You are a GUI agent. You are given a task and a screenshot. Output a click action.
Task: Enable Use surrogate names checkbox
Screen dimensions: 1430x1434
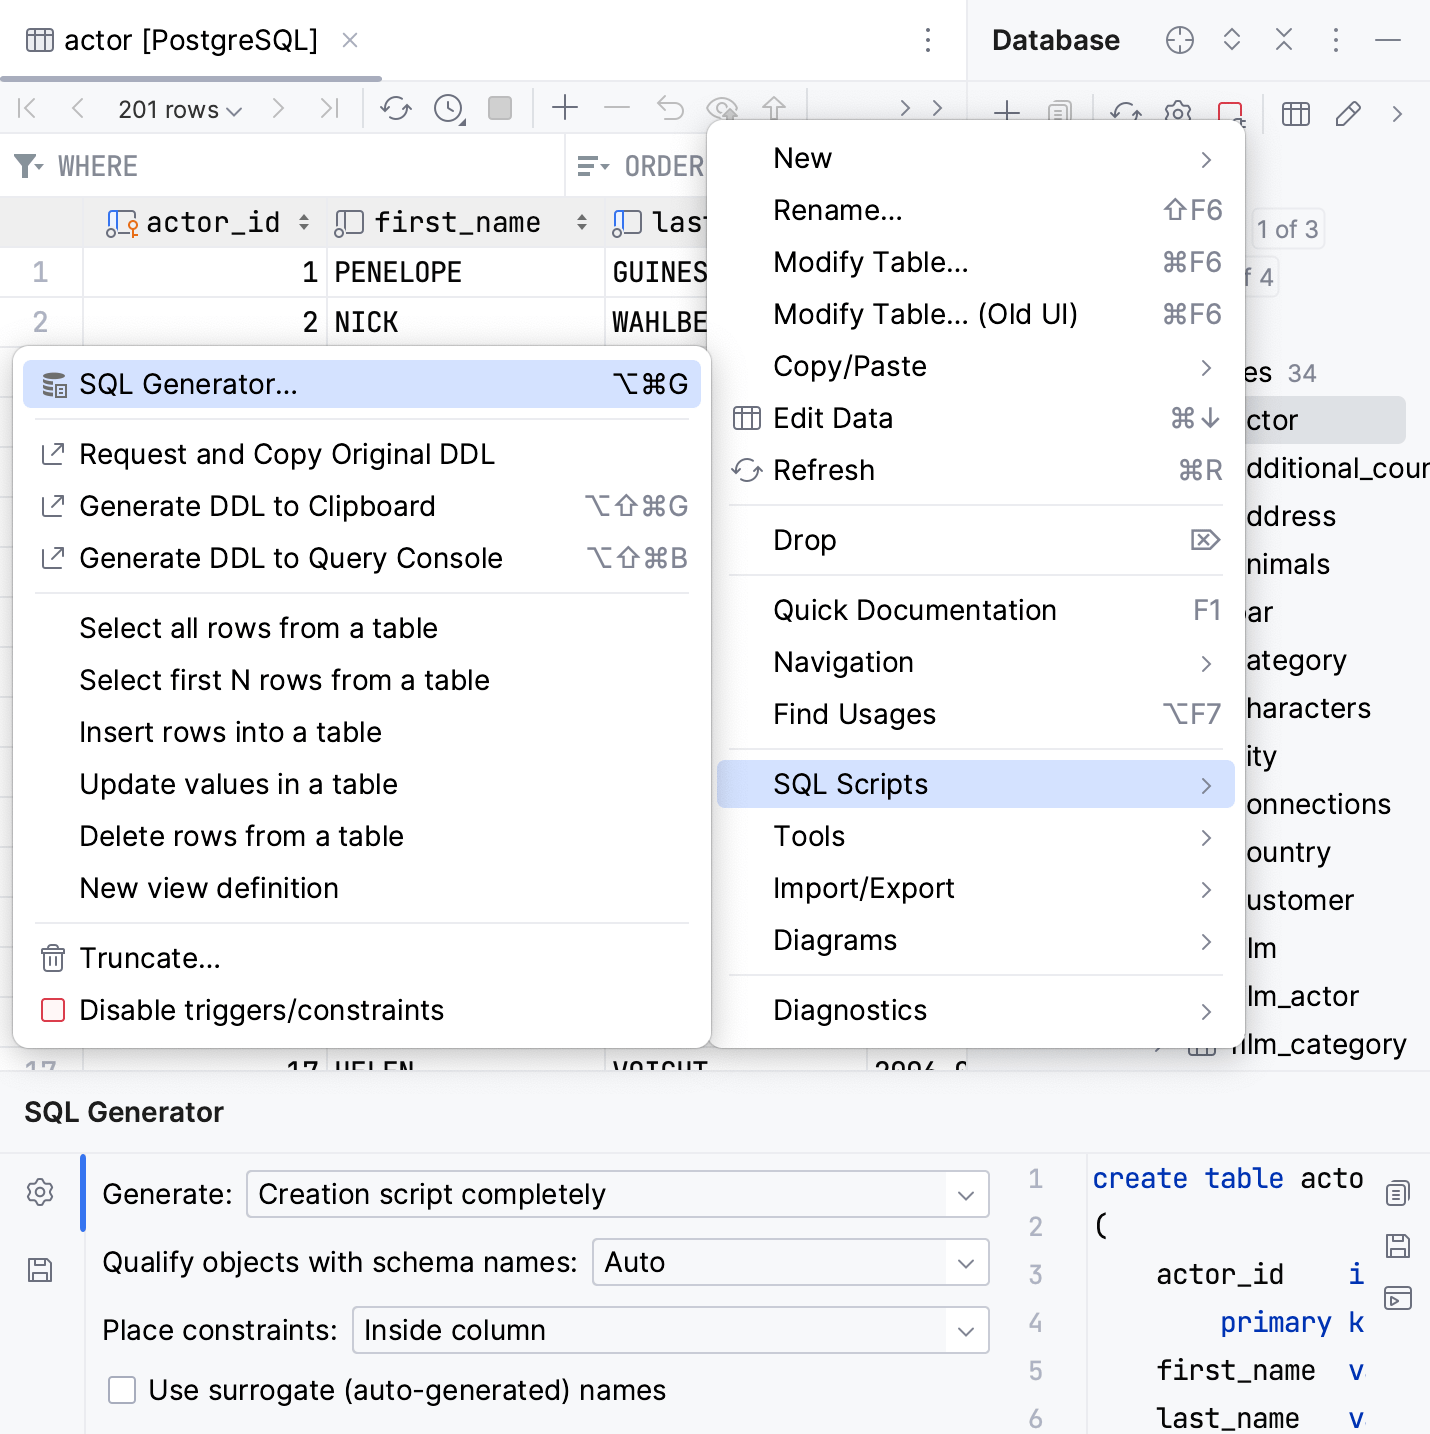122,1390
